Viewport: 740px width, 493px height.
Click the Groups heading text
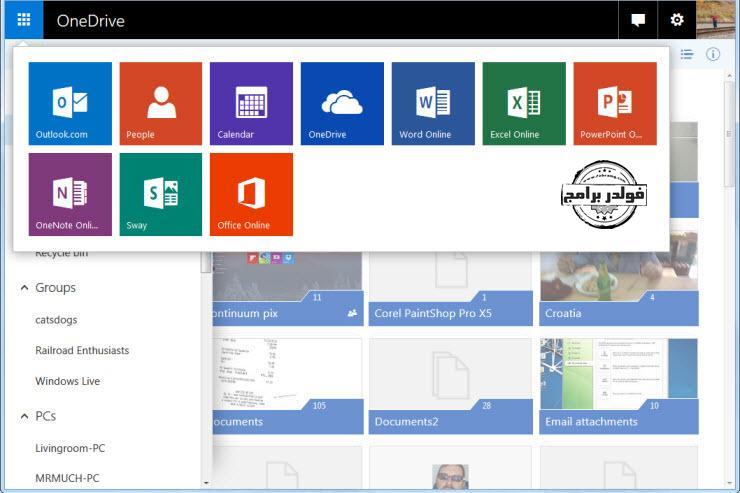[x=55, y=287]
